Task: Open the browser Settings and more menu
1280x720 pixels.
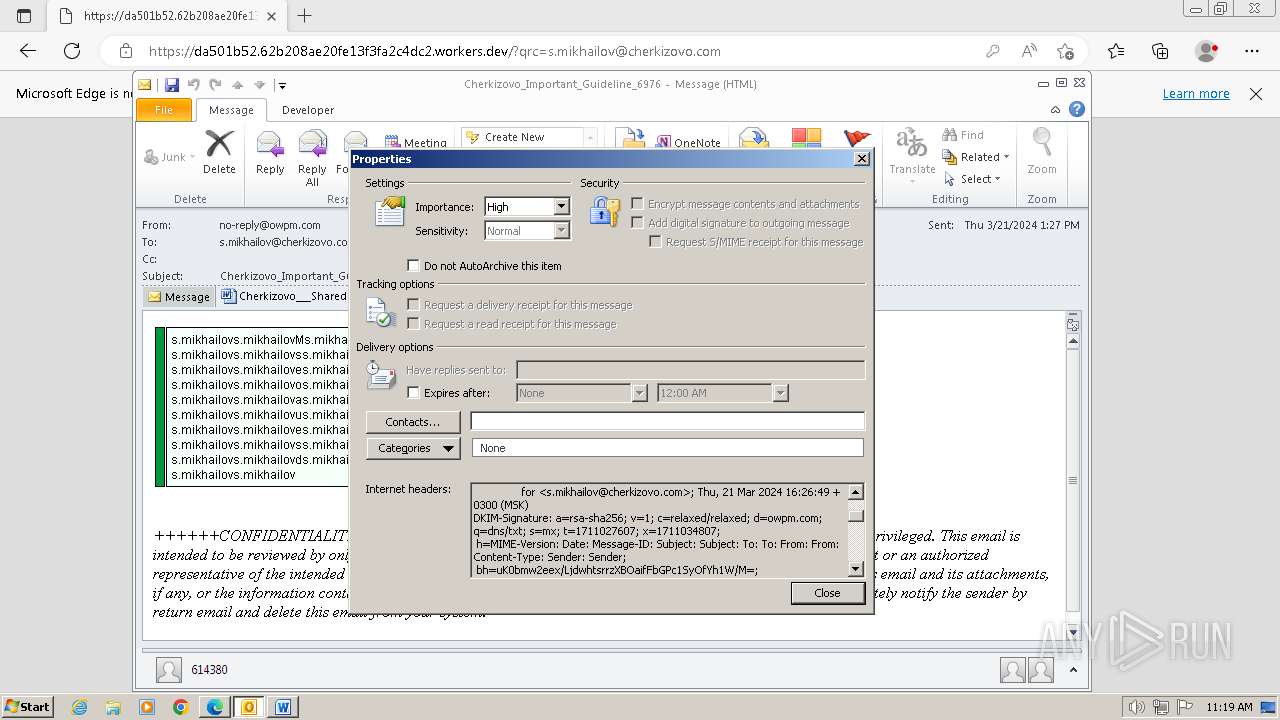Action: 1251,51
